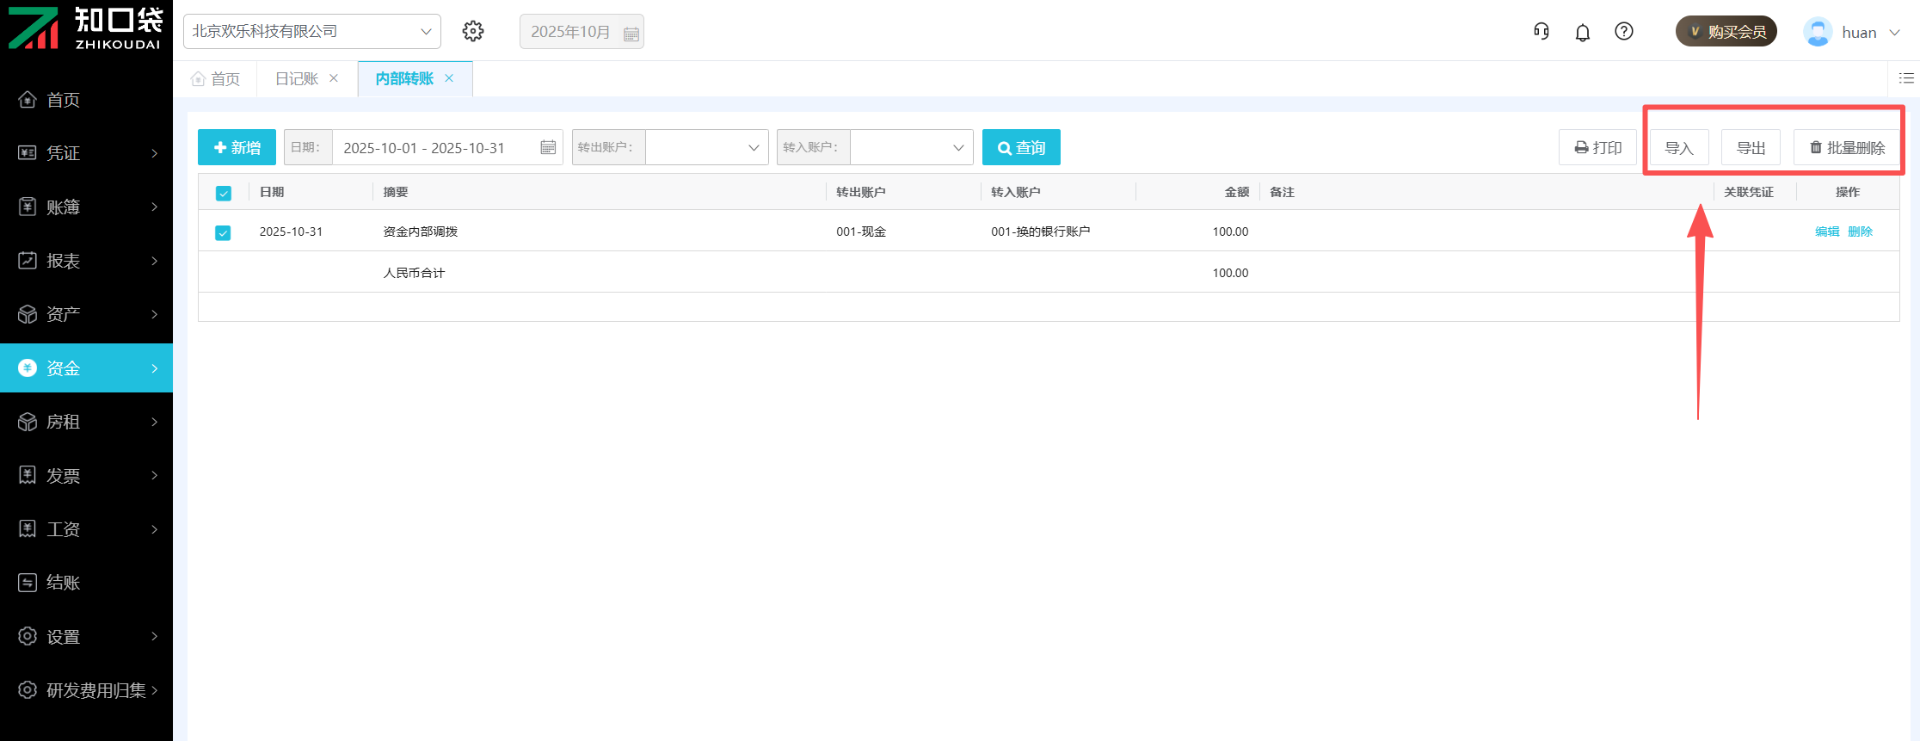Image resolution: width=1920 pixels, height=741 pixels.
Task: Toggle the select-all checkbox in table header
Action: [223, 193]
